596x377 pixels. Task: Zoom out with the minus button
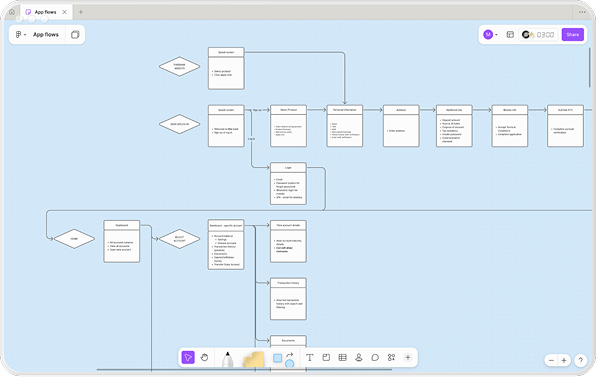click(551, 360)
